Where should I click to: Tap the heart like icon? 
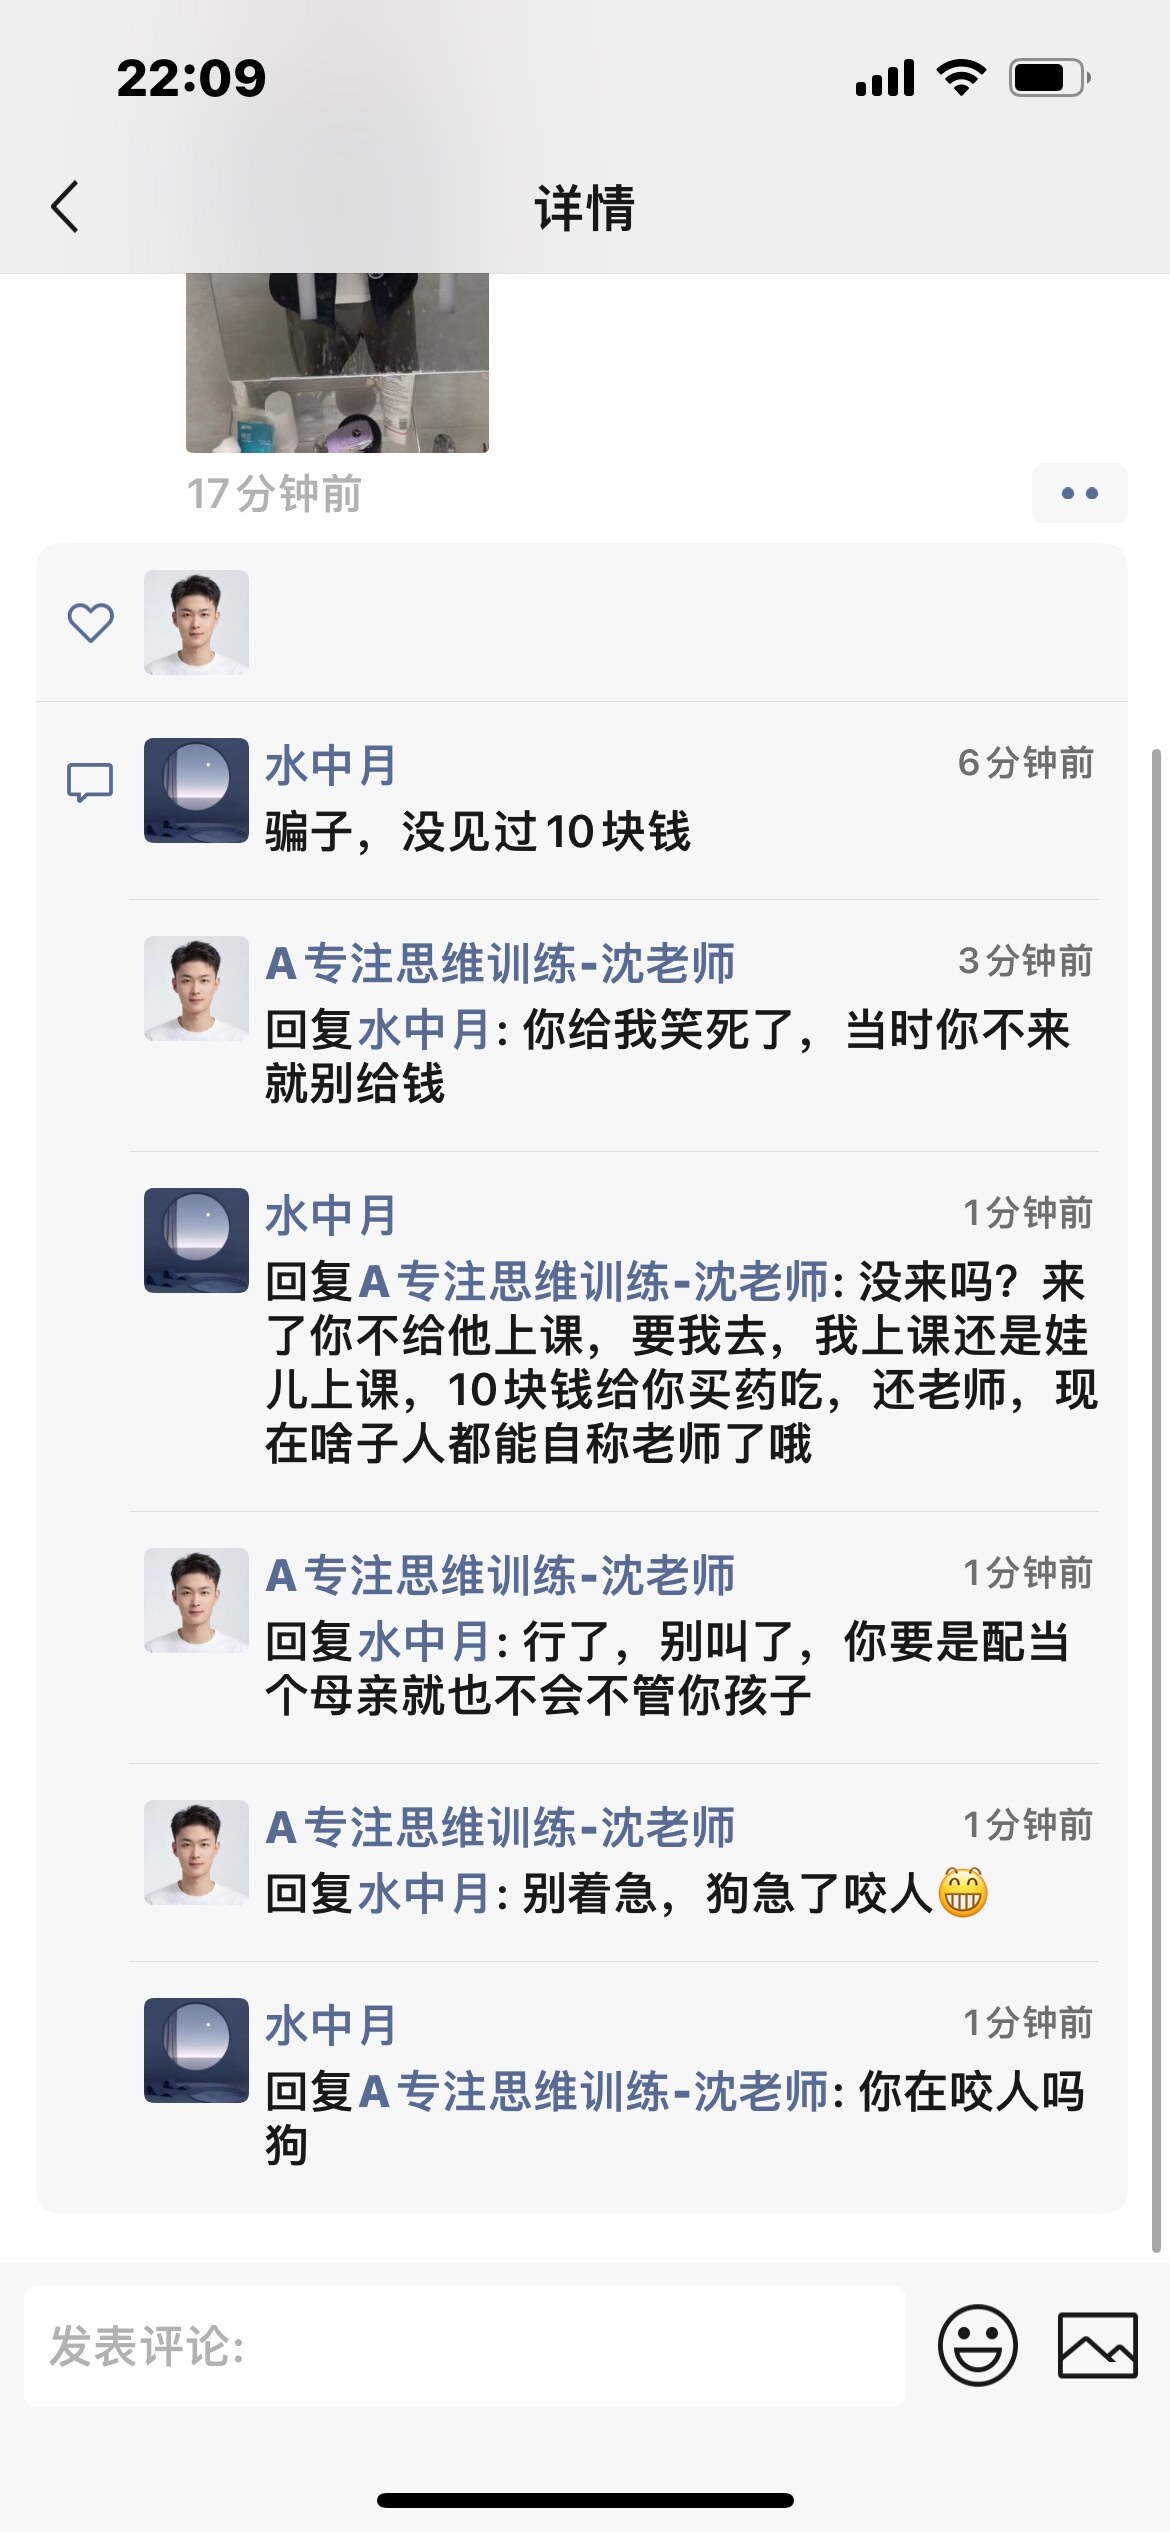point(90,623)
